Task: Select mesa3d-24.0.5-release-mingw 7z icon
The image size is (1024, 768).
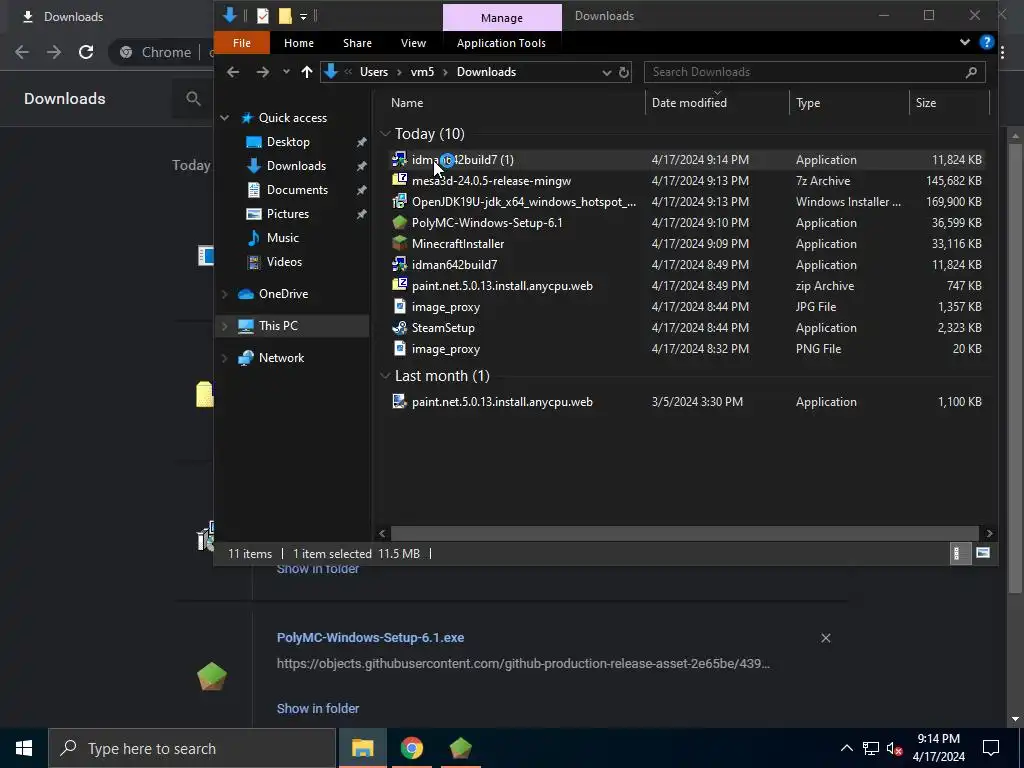Action: pos(400,180)
